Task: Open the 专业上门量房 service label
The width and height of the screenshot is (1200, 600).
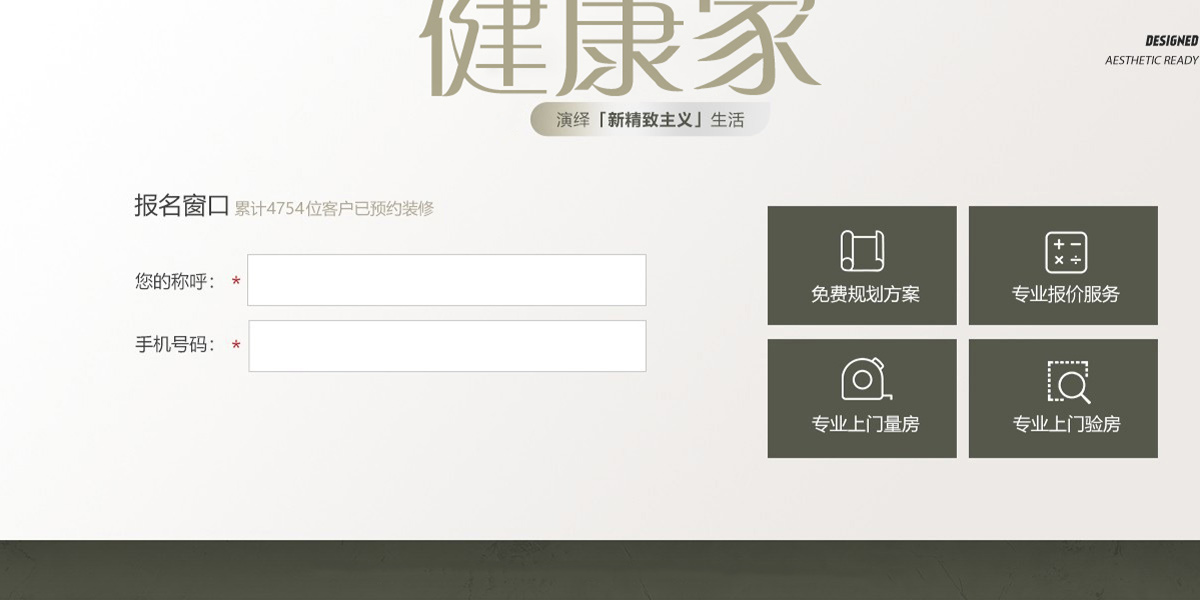Action: (x=865, y=424)
